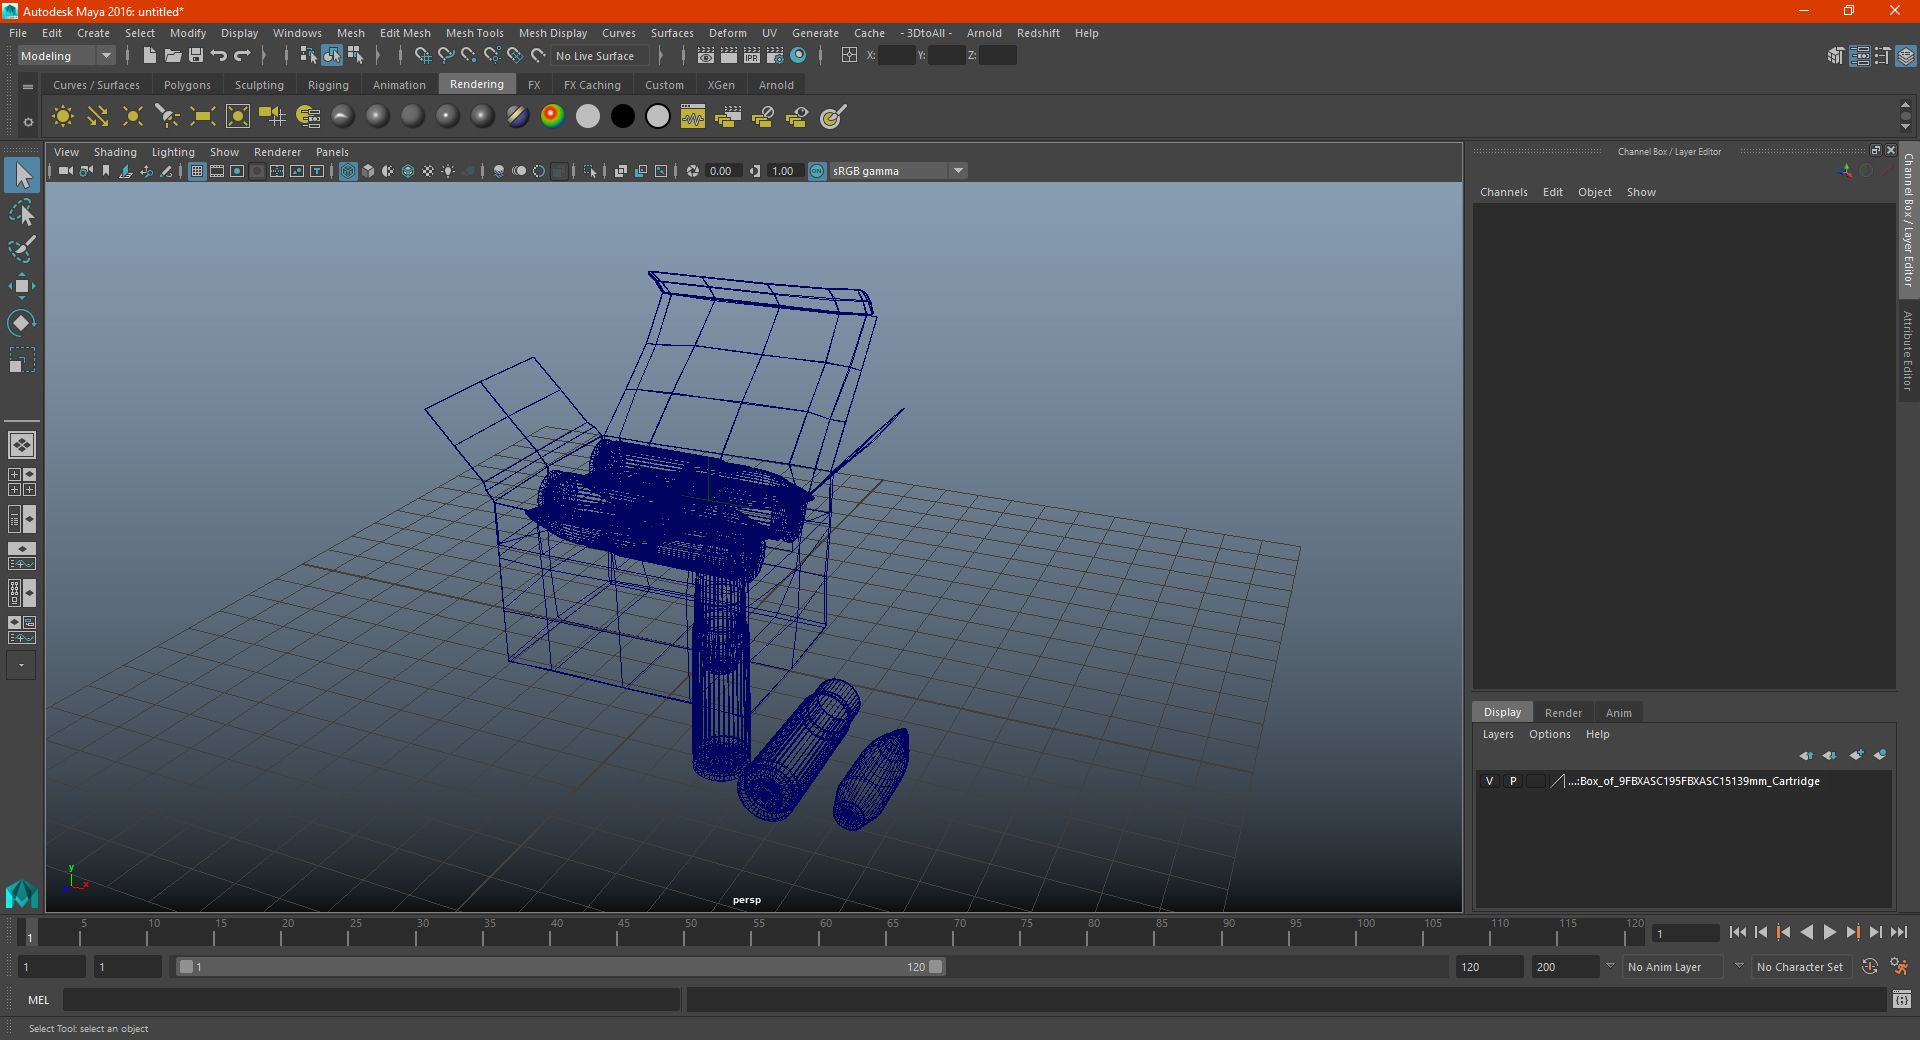This screenshot has width=1920, height=1040.
Task: Open Layers menu in Layer Editor
Action: [1497, 734]
